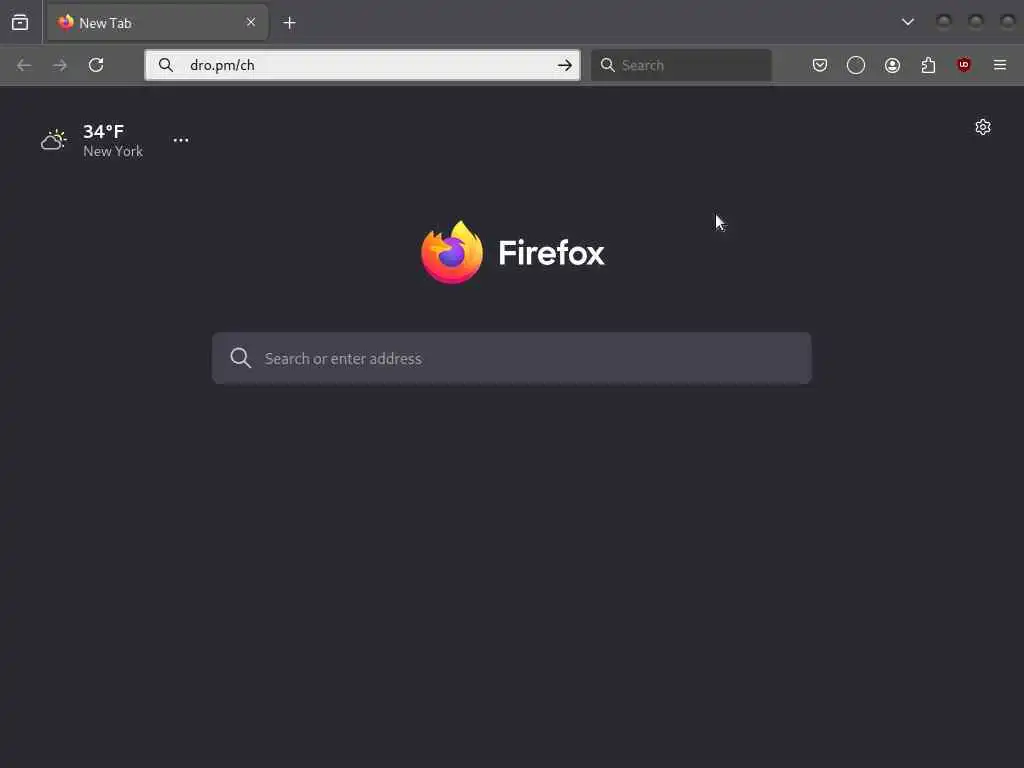Open the hamburger application menu
This screenshot has width=1024, height=768.
coord(1000,65)
